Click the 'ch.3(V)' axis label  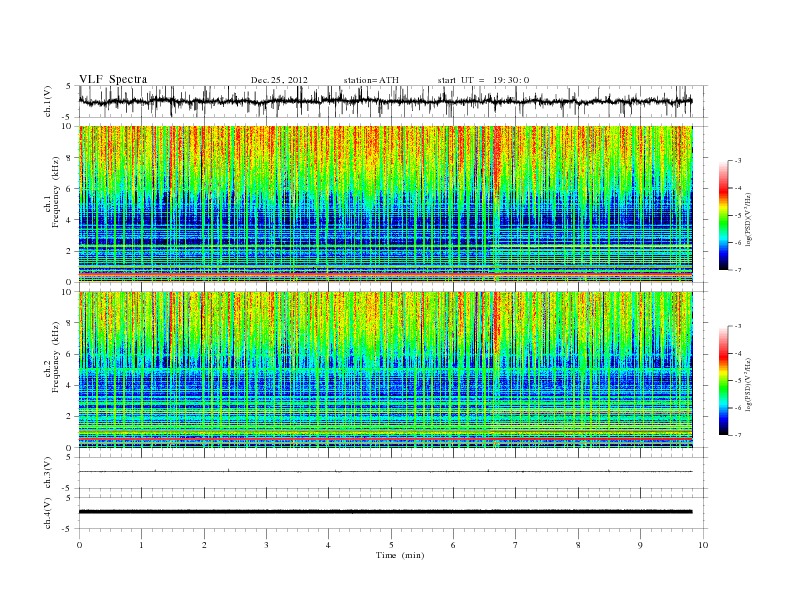[x=48, y=473]
